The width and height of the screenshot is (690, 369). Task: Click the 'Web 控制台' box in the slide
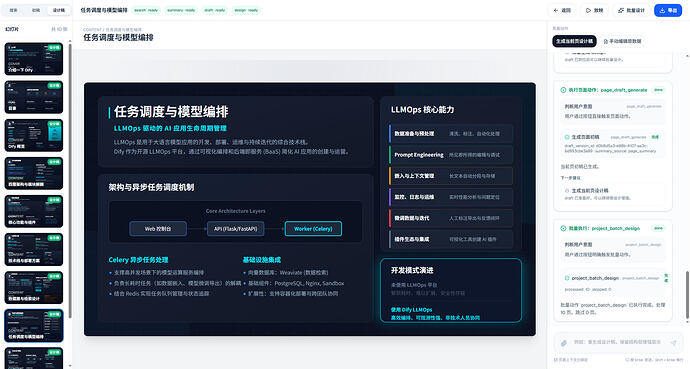tap(158, 229)
